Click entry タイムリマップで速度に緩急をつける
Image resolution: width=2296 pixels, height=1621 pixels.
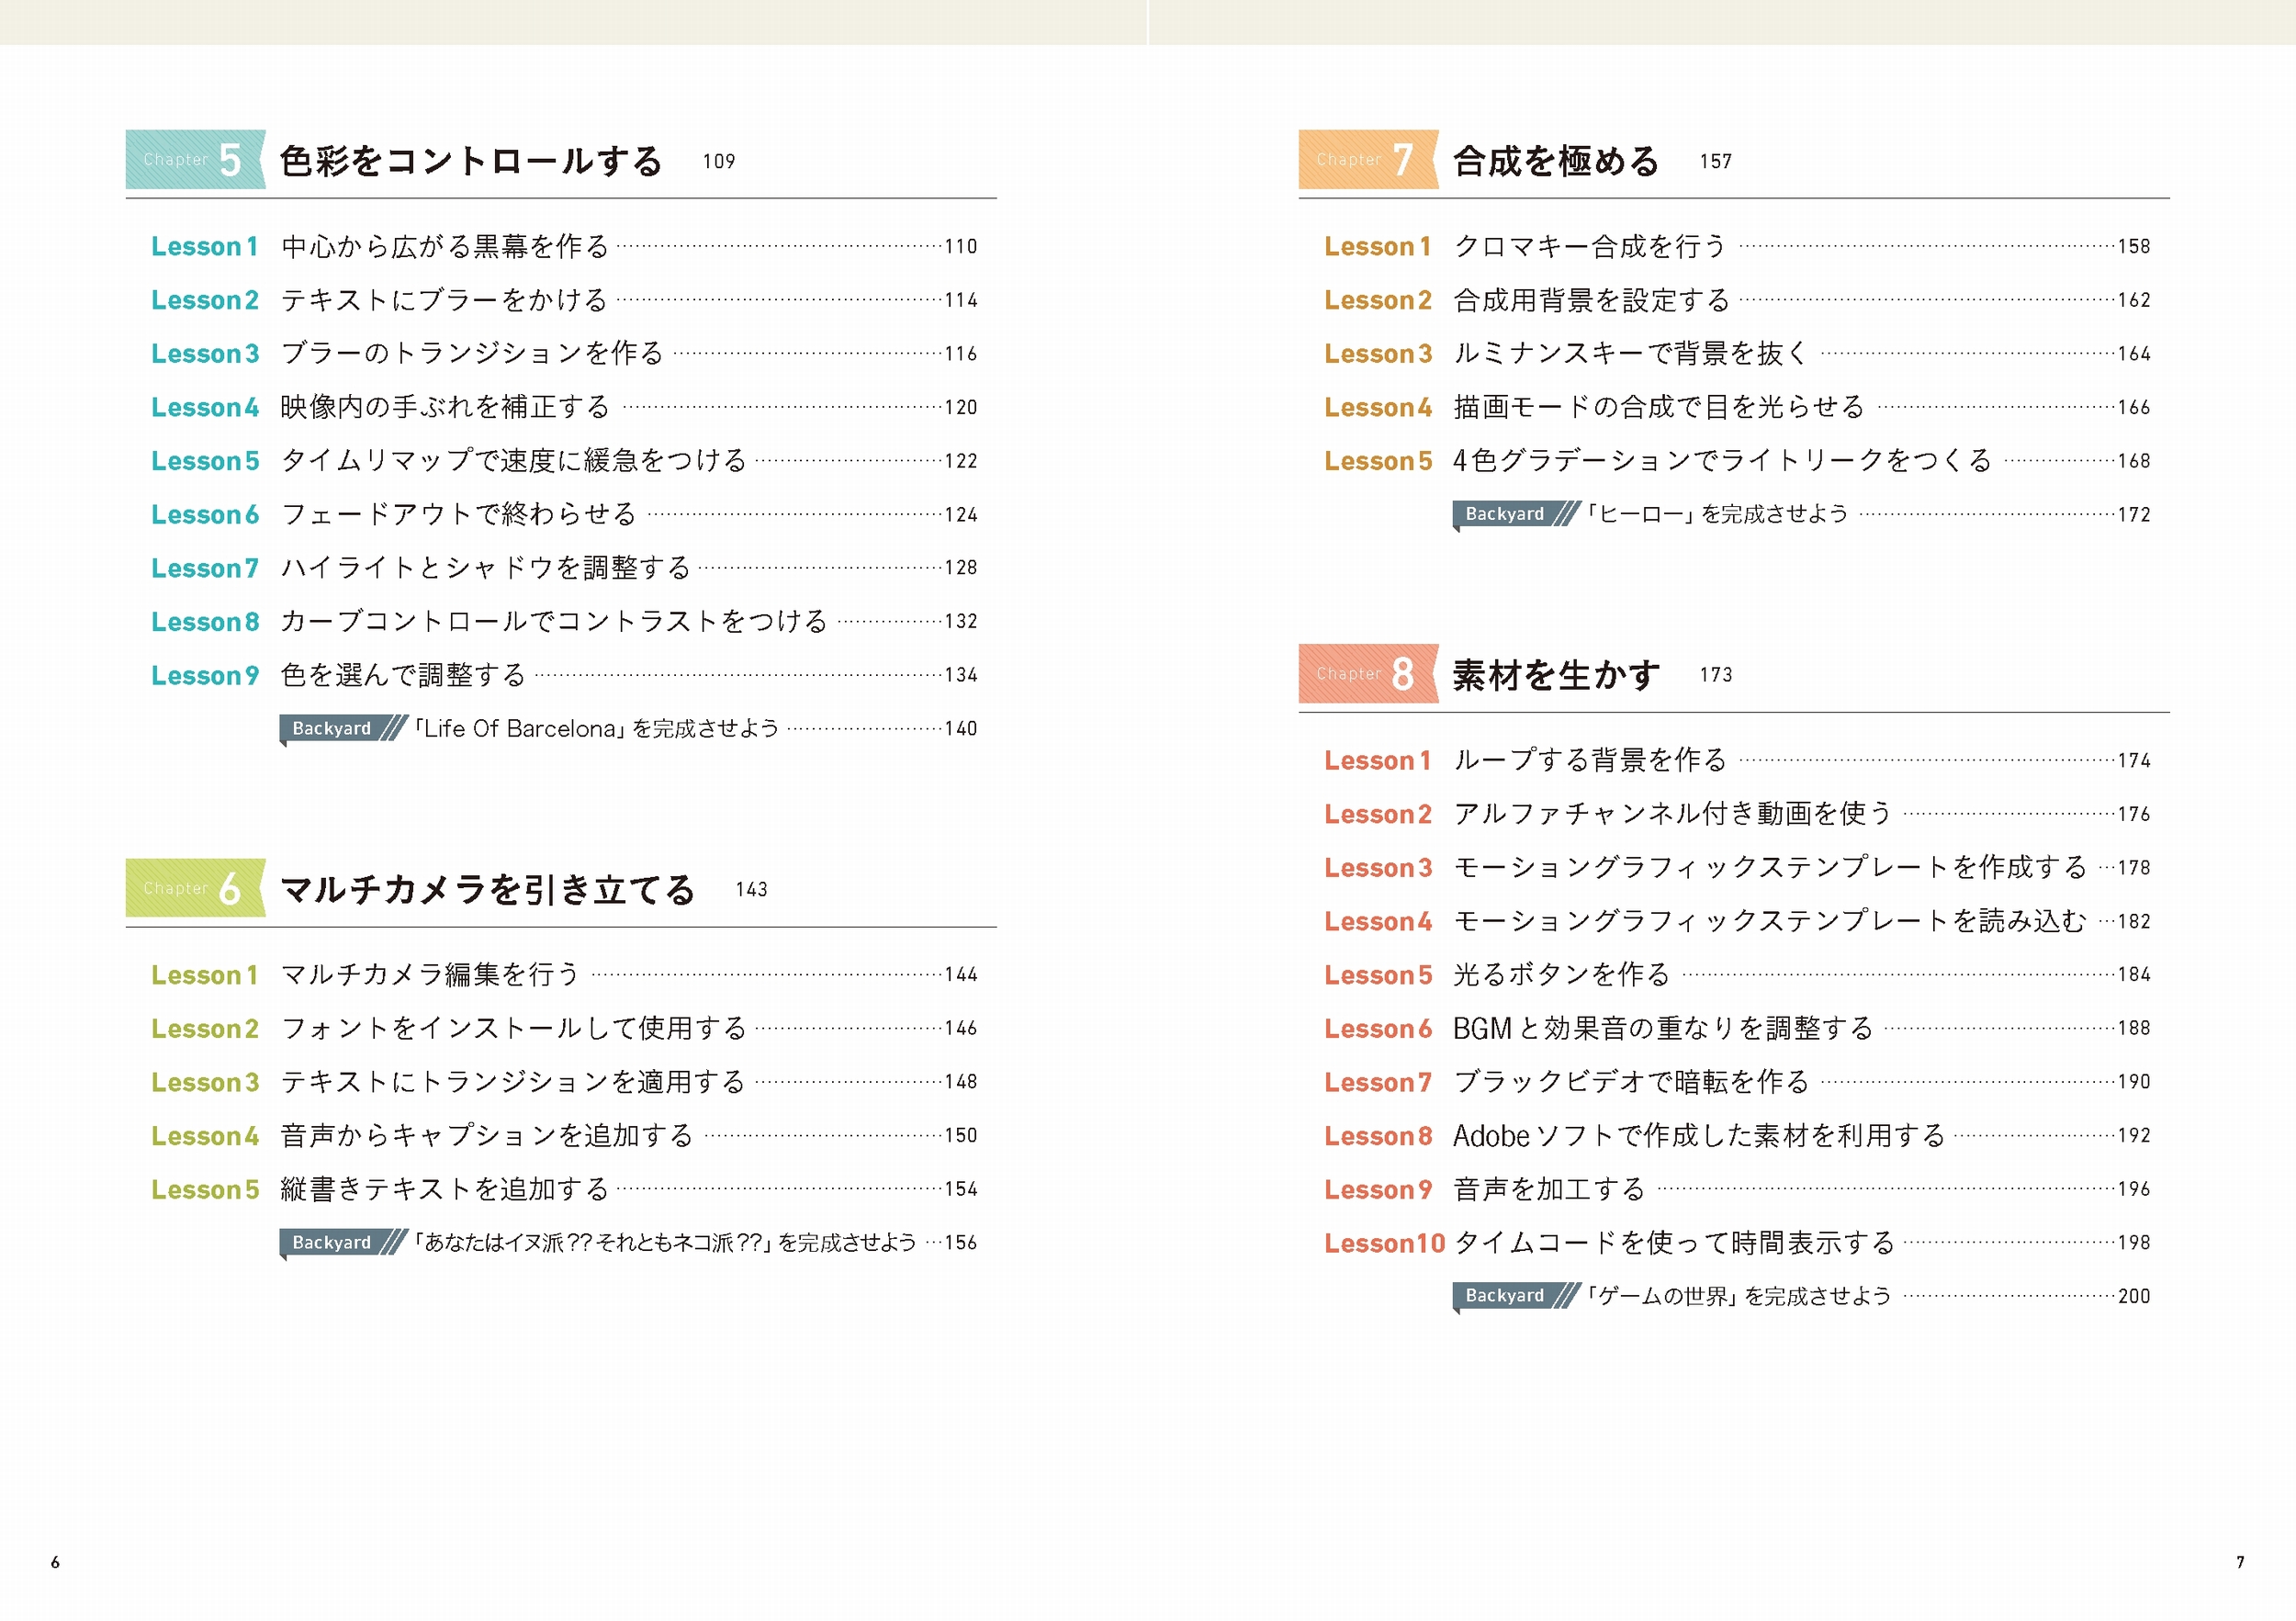(x=514, y=460)
